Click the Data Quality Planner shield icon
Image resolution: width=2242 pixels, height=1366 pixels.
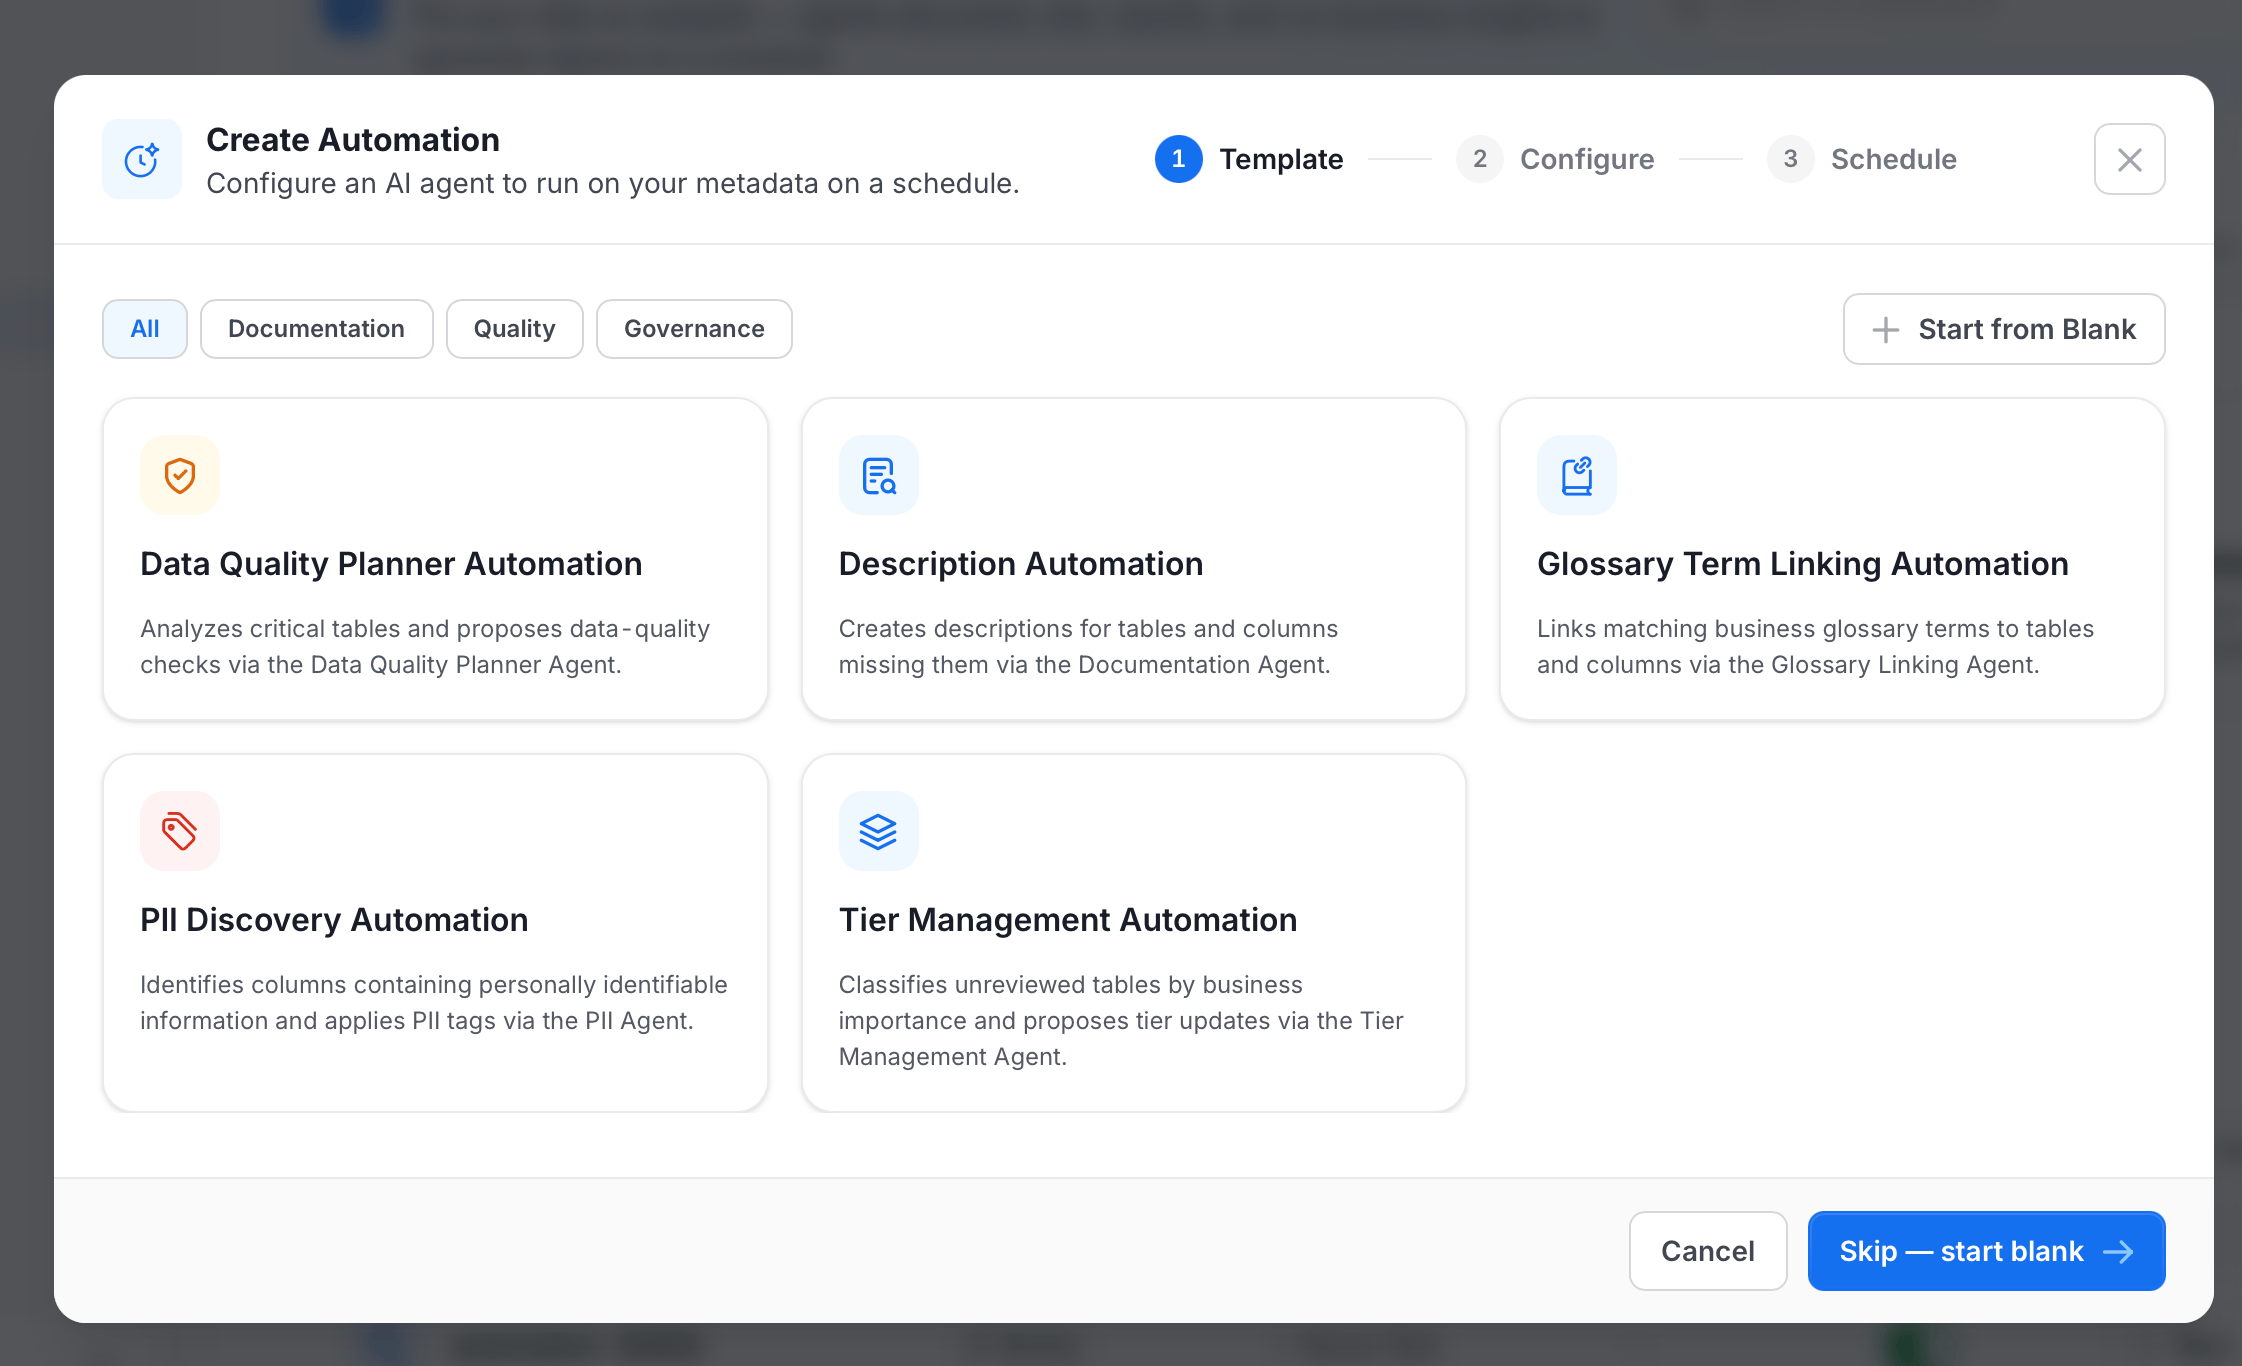pos(180,475)
